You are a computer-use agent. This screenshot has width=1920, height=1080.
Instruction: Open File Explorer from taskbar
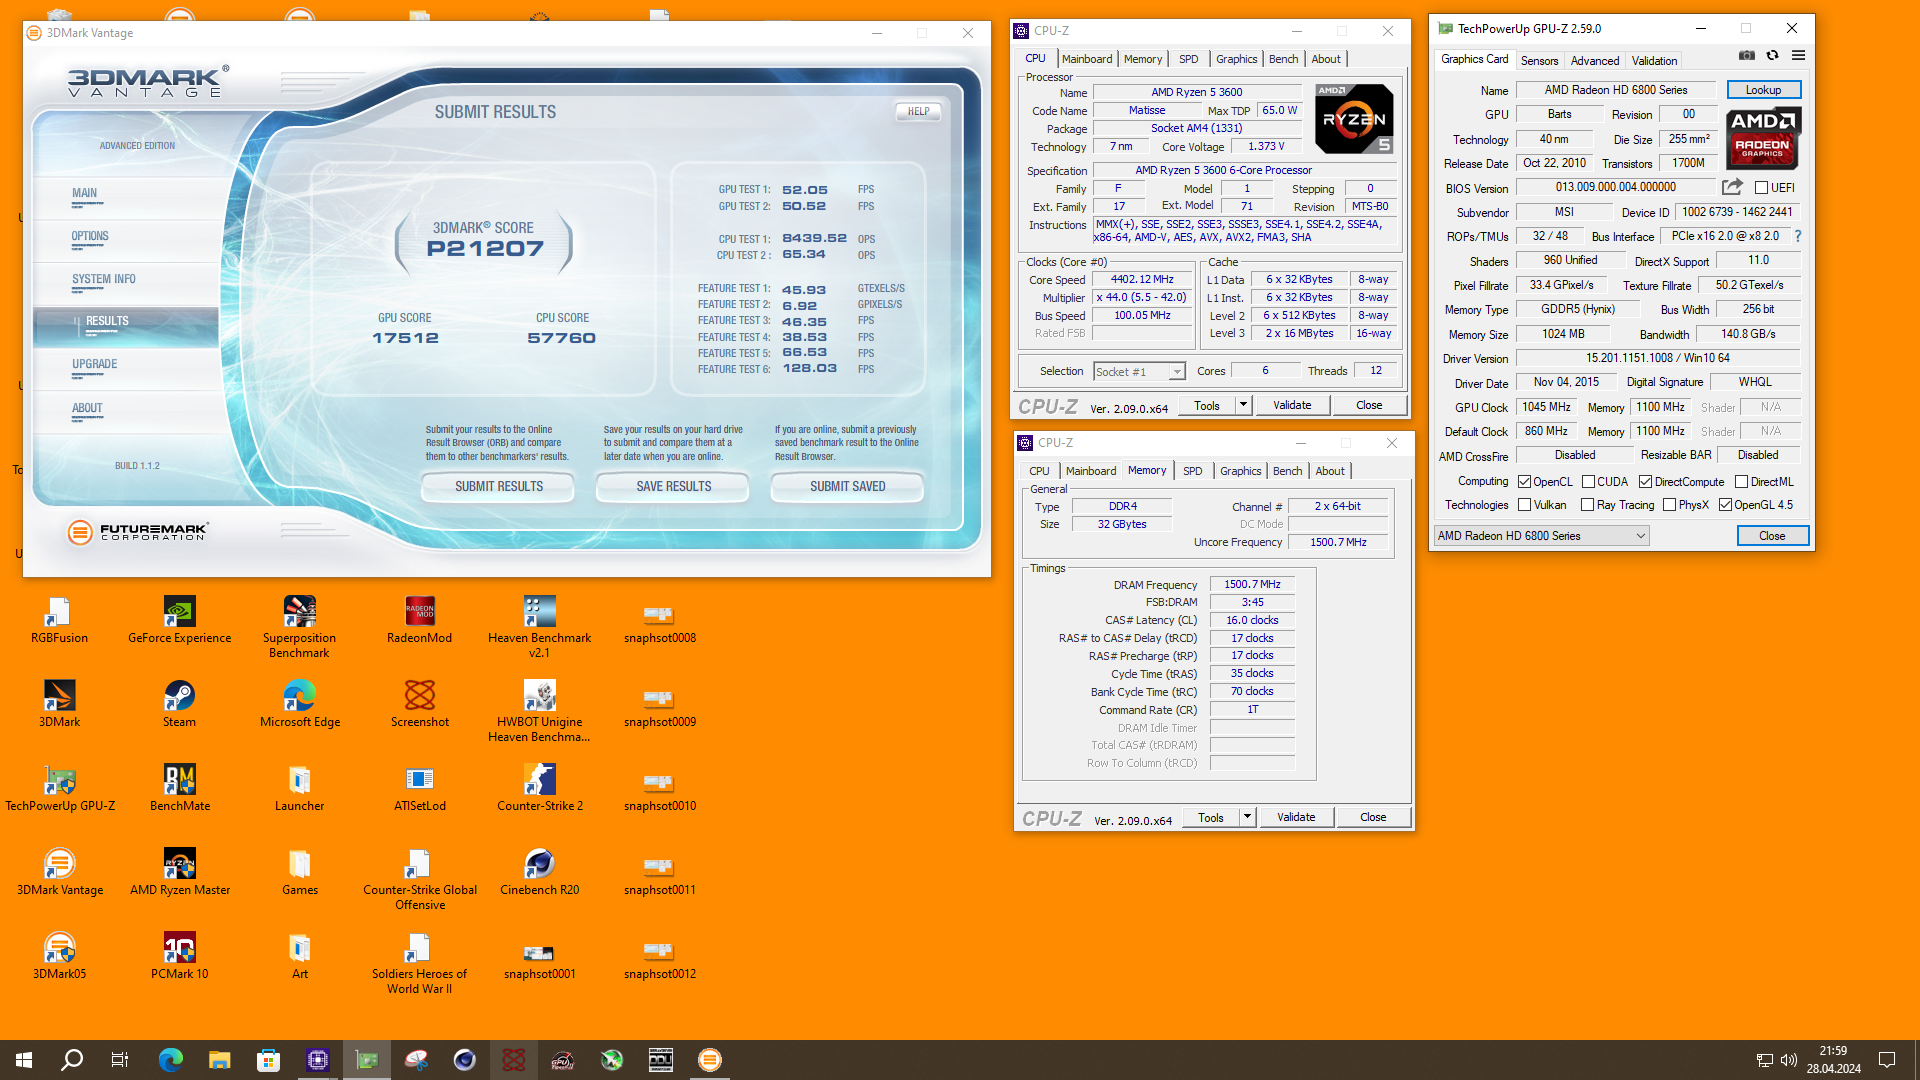click(219, 1060)
